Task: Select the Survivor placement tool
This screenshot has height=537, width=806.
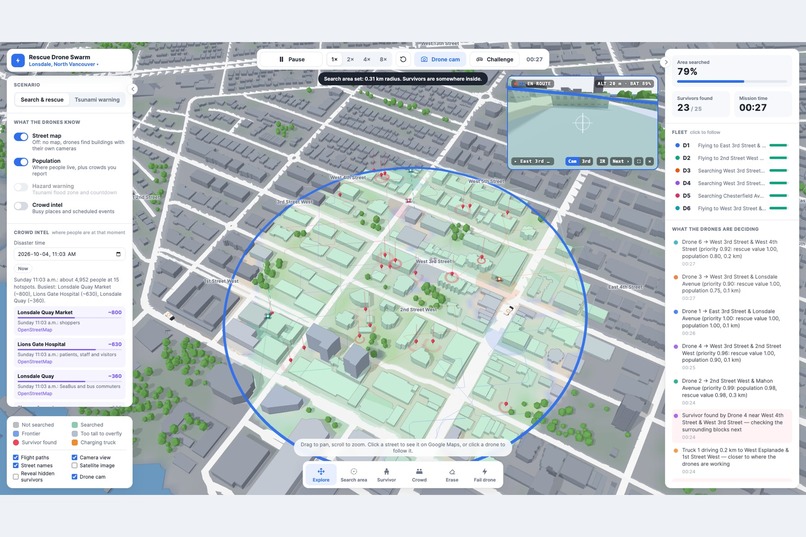Action: pyautogui.click(x=387, y=474)
